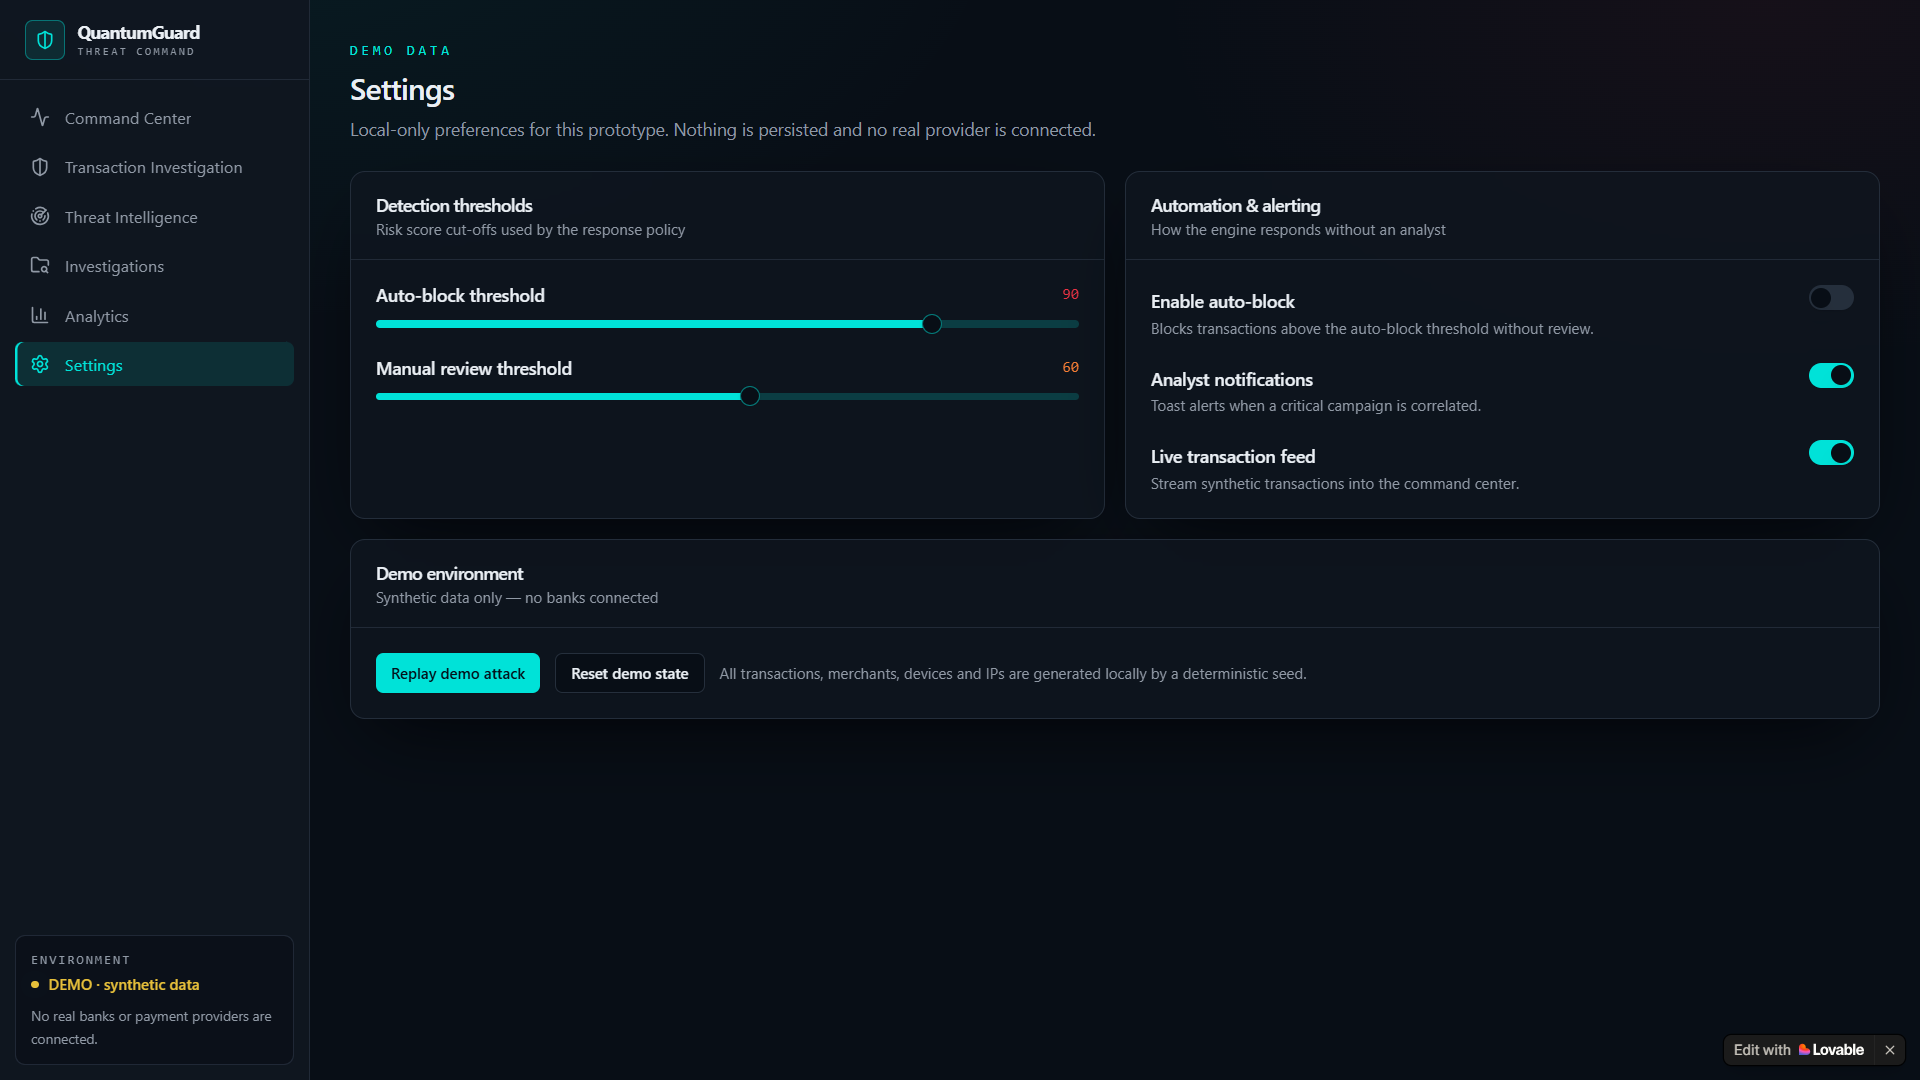1920x1080 pixels.
Task: Disable the Live transaction feed toggle
Action: [x=1831, y=453]
